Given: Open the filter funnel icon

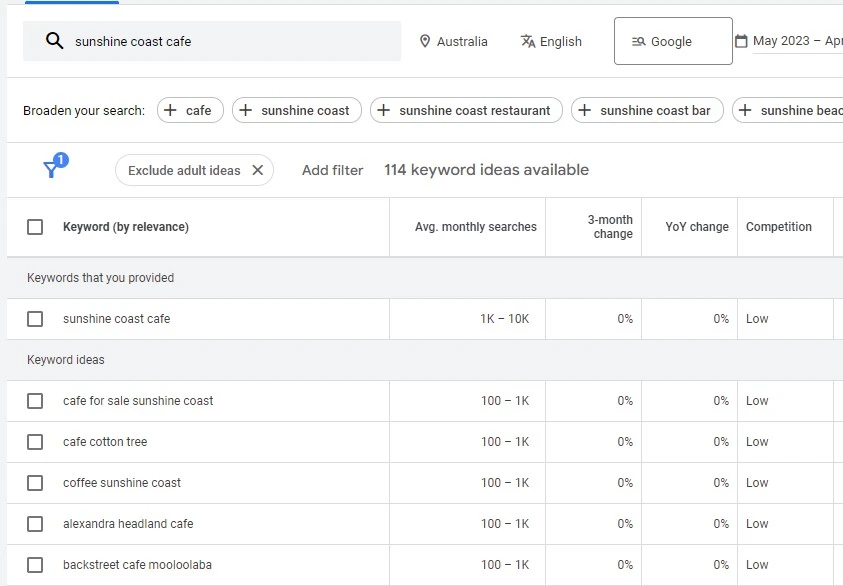Looking at the screenshot, I should coord(52,169).
